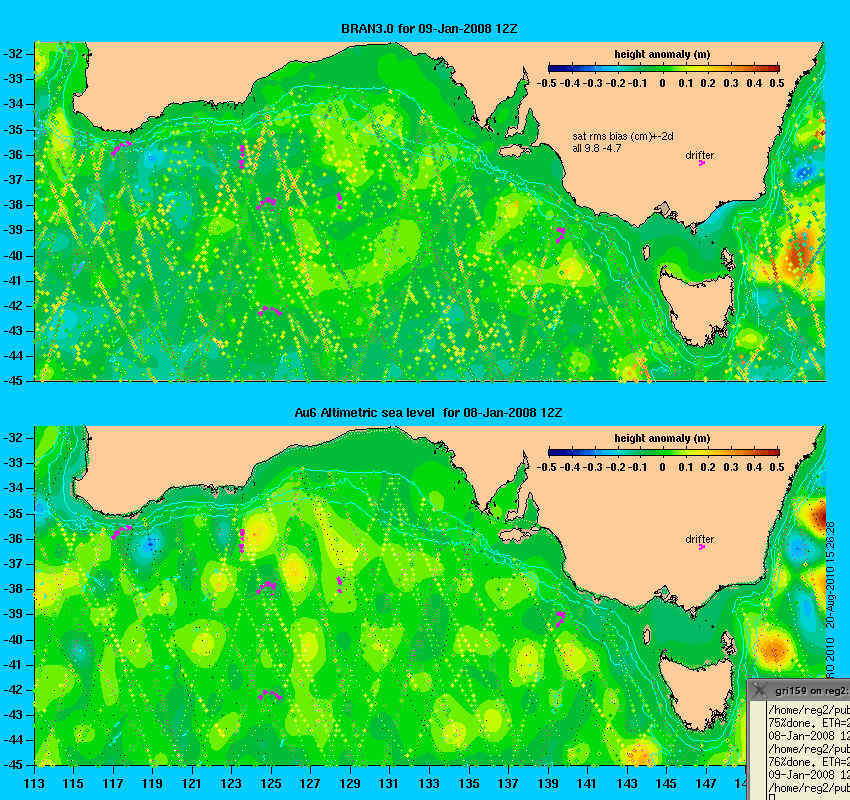The width and height of the screenshot is (850, 800).
Task: Click the 'height anomaly (m)' label in top plot
Action: (662, 54)
